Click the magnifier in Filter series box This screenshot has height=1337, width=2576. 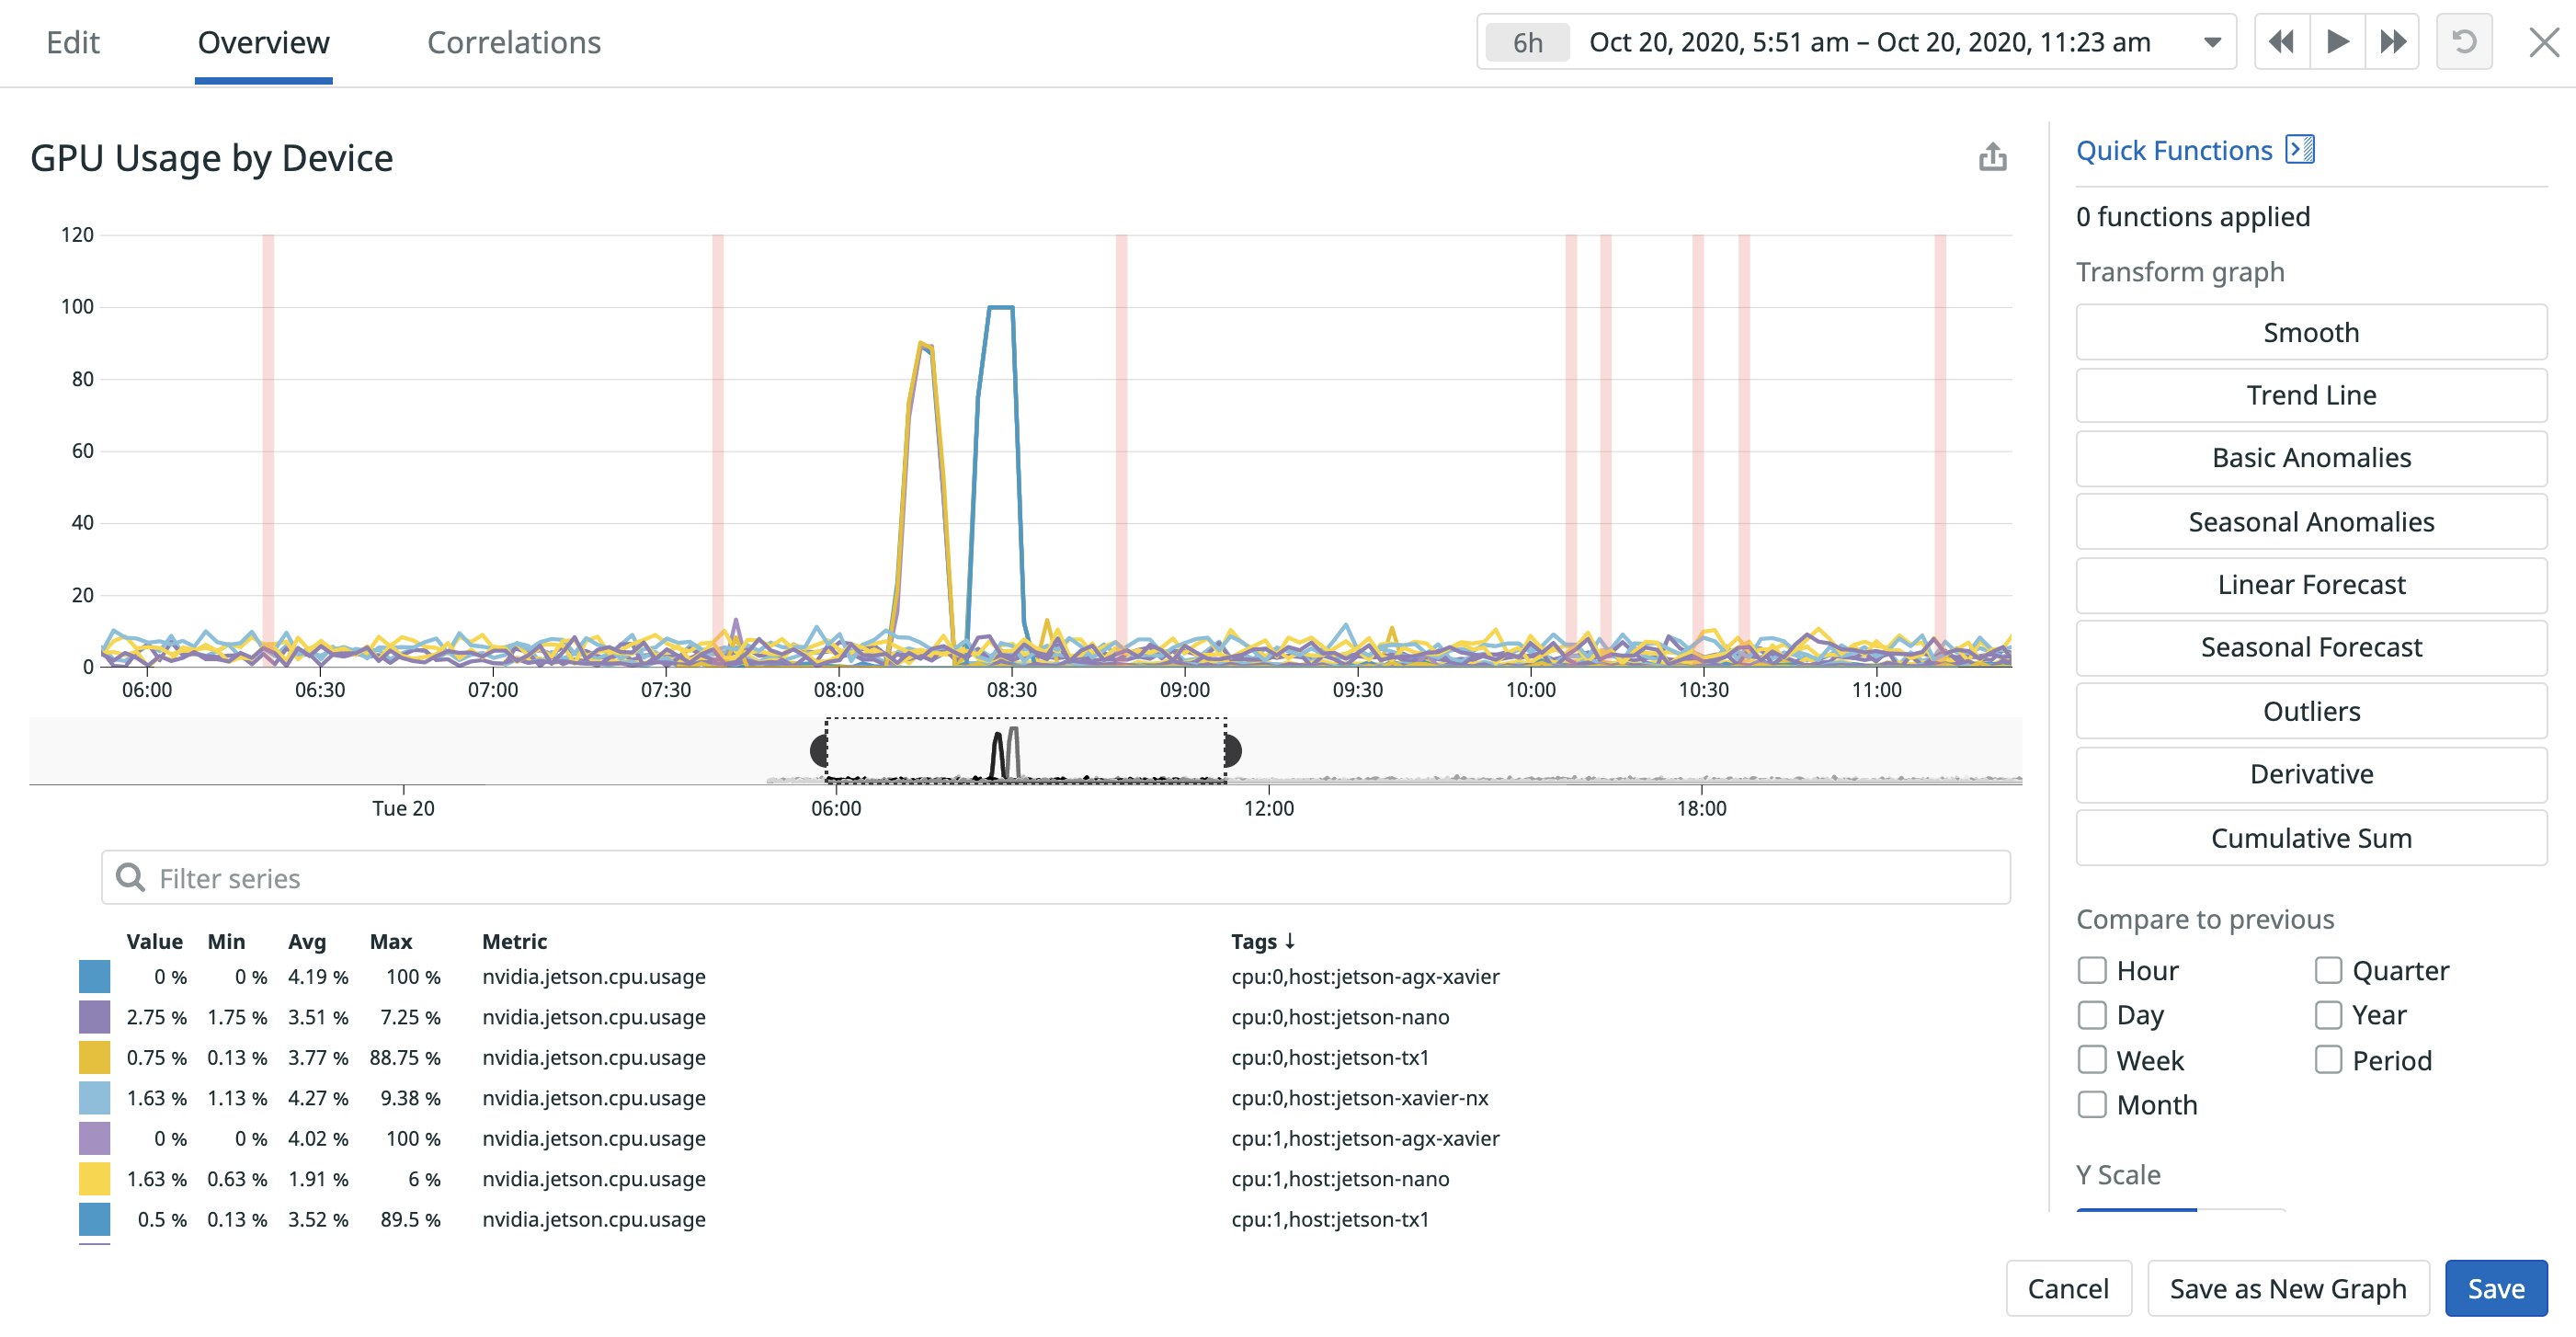[133, 877]
